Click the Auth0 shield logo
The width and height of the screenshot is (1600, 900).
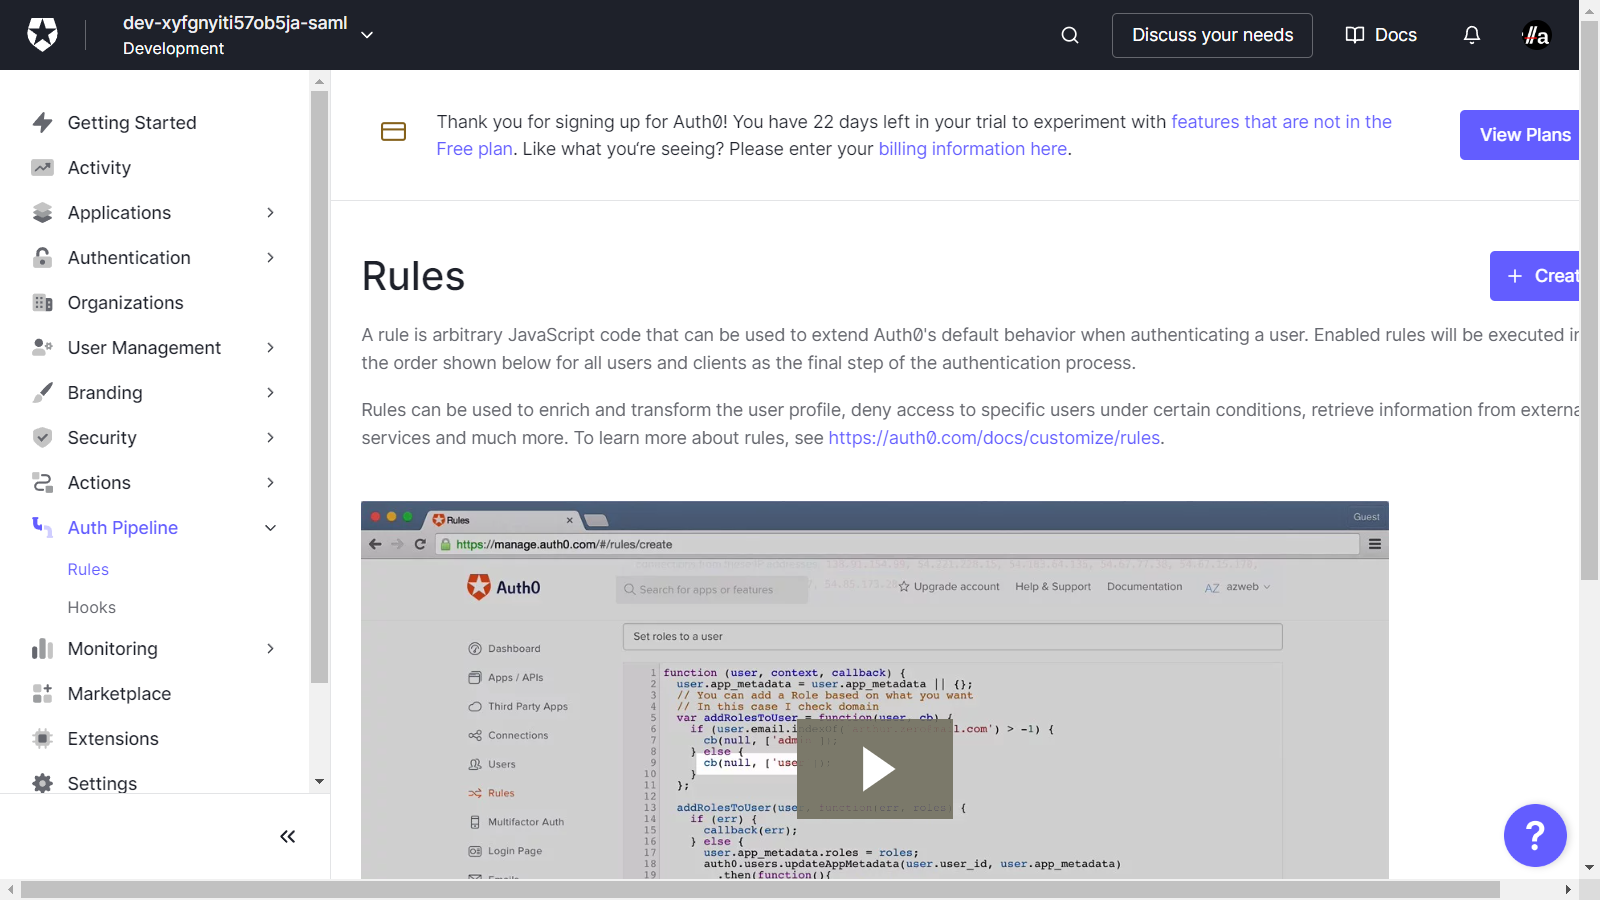tap(42, 35)
